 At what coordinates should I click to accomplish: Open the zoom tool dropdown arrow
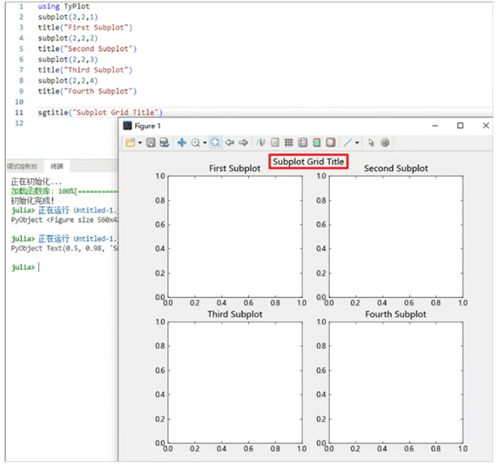pos(205,143)
